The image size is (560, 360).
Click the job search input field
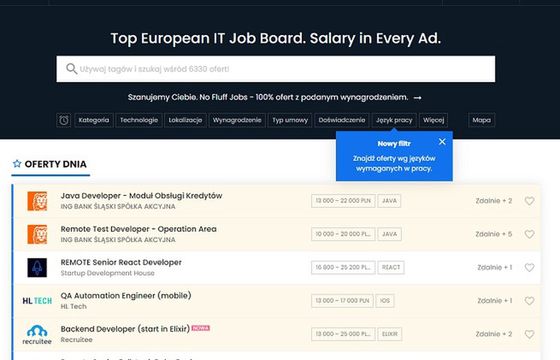click(x=275, y=69)
